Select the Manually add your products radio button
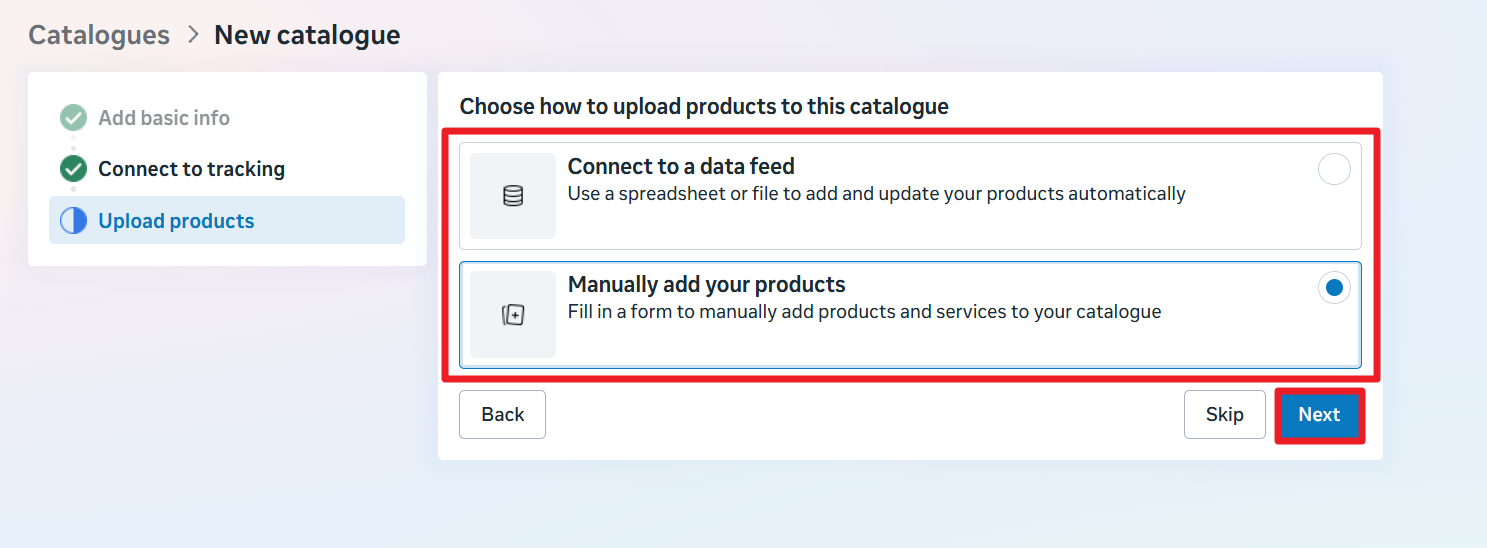Image resolution: width=1487 pixels, height=548 pixels. click(1334, 288)
